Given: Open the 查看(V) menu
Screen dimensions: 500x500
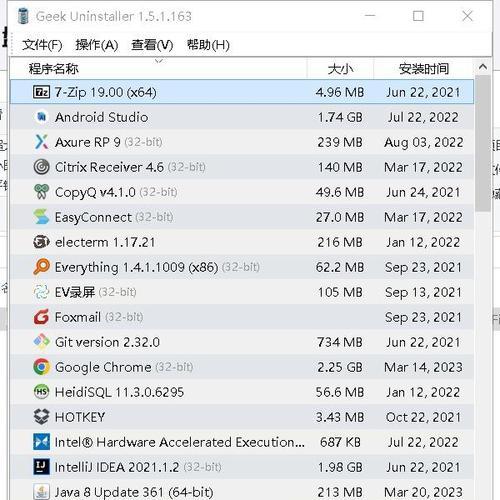Looking at the screenshot, I should click(152, 45).
